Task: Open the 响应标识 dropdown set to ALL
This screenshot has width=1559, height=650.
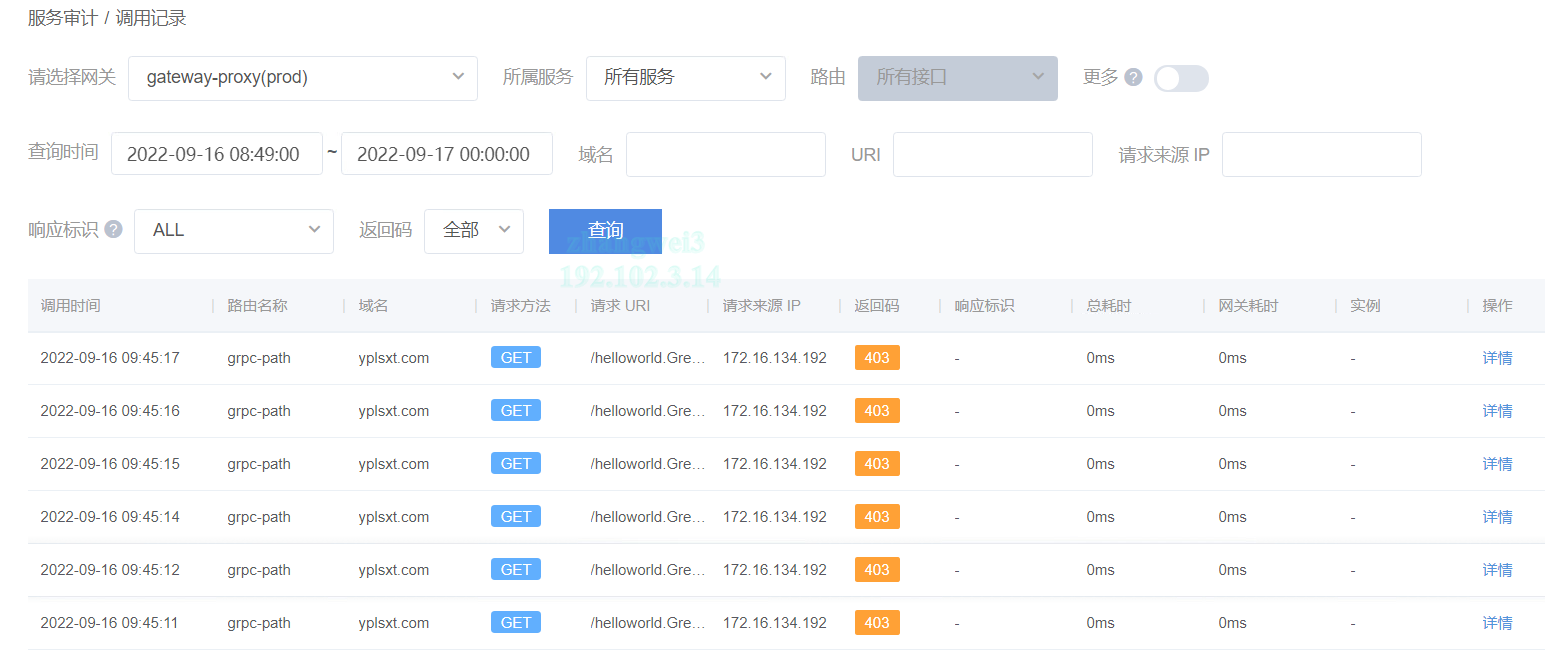Action: click(x=233, y=231)
